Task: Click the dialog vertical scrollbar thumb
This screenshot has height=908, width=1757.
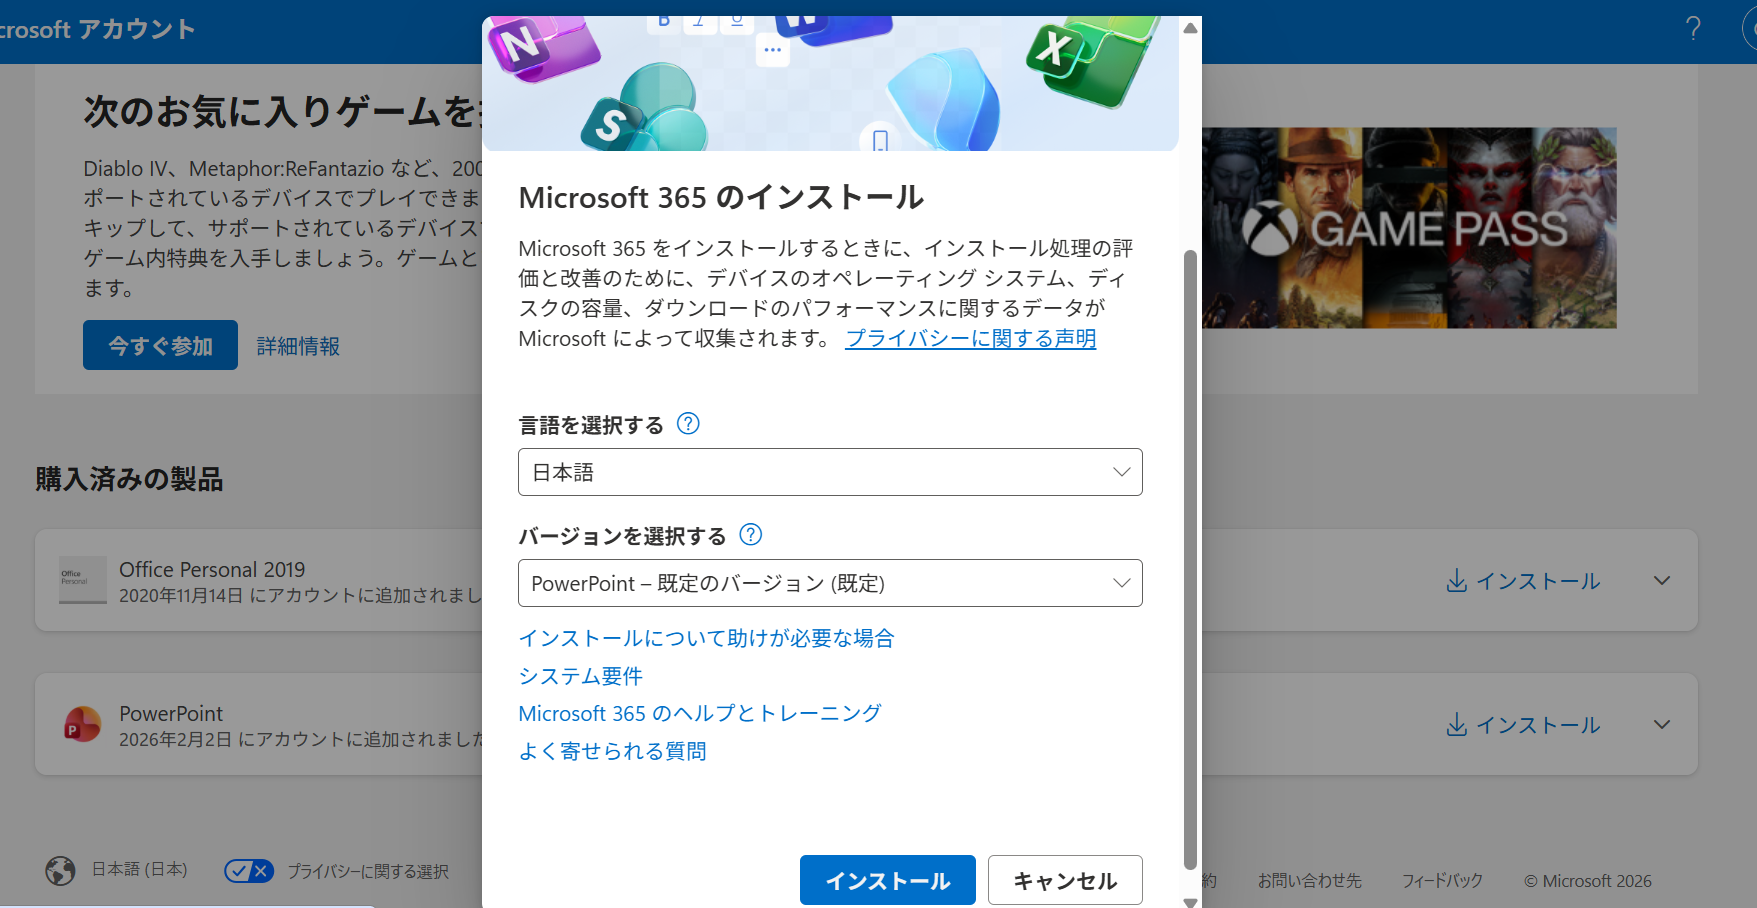Action: (1190, 560)
